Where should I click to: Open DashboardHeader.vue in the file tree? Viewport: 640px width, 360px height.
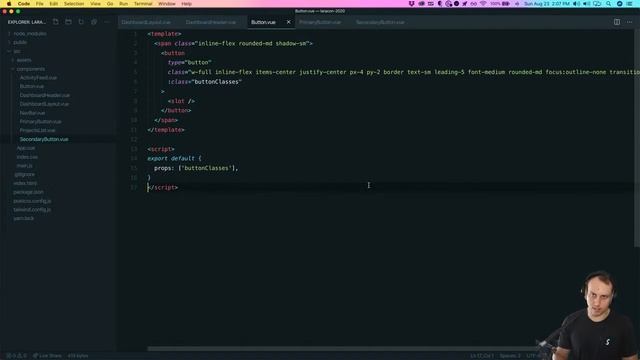pos(45,95)
